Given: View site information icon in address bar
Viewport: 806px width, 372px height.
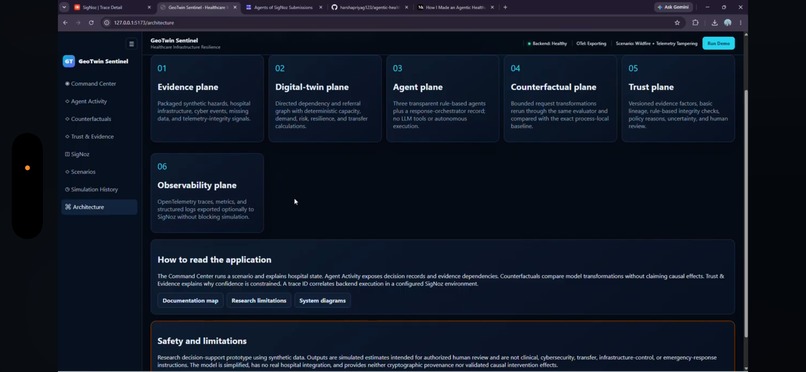Looking at the screenshot, I should coord(107,23).
